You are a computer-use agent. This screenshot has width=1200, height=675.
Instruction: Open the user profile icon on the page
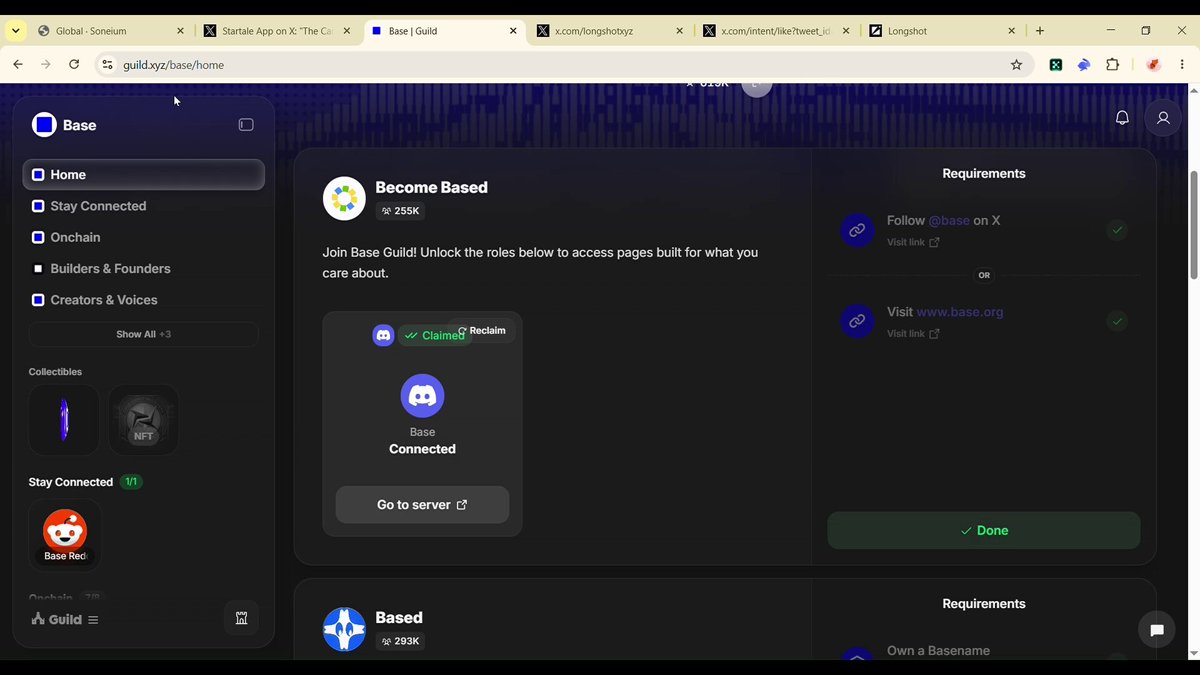pos(1163,118)
